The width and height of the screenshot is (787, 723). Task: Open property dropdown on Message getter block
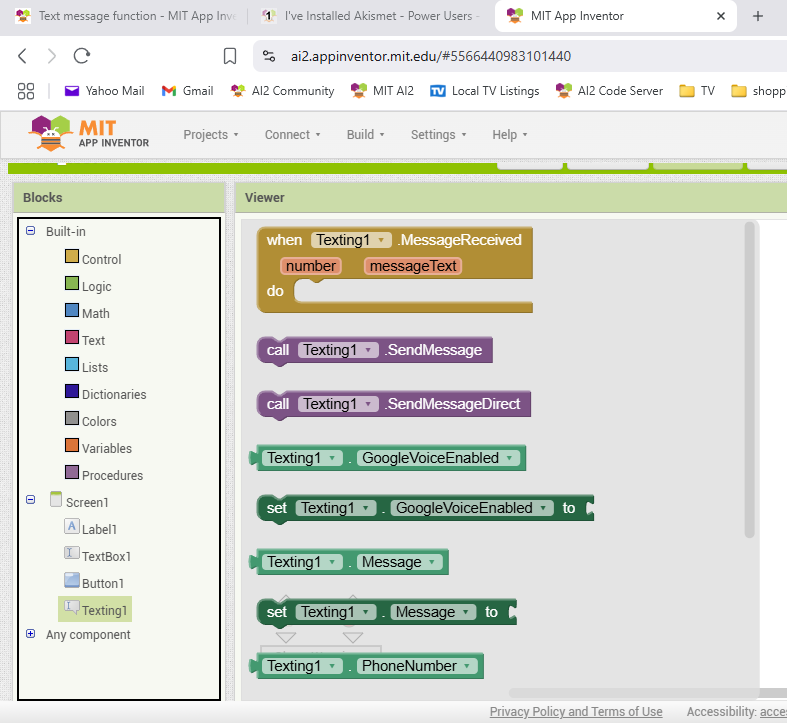point(400,562)
